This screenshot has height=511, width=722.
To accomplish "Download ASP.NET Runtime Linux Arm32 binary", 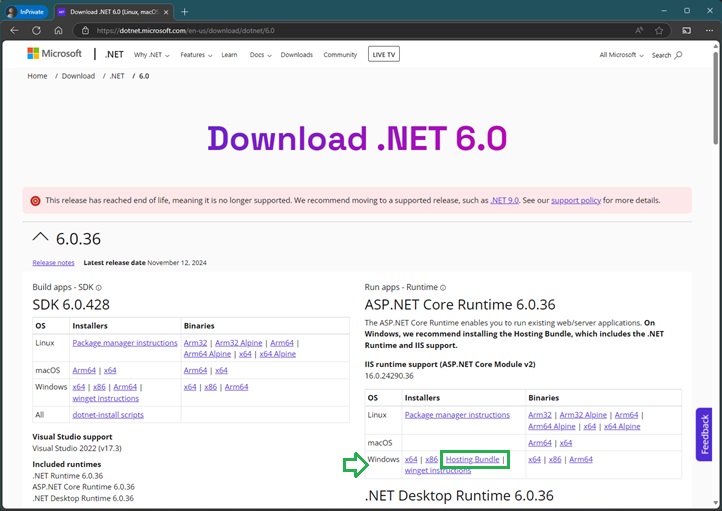I will click(x=540, y=415).
